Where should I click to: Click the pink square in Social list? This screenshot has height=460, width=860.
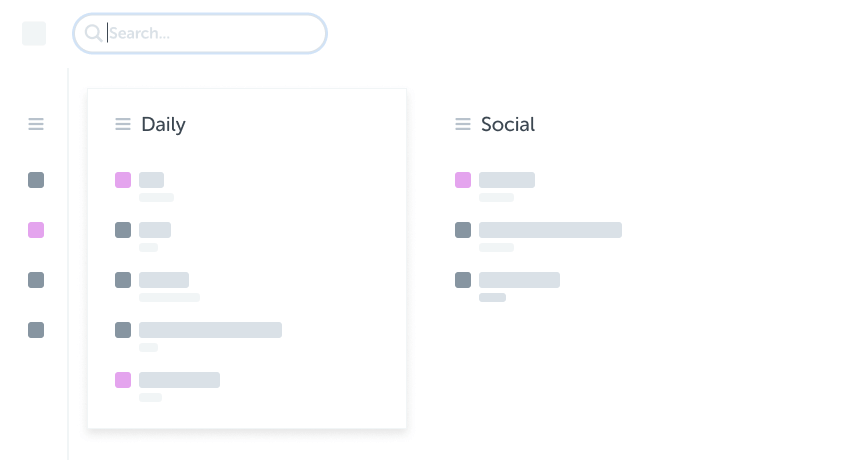[x=463, y=180]
